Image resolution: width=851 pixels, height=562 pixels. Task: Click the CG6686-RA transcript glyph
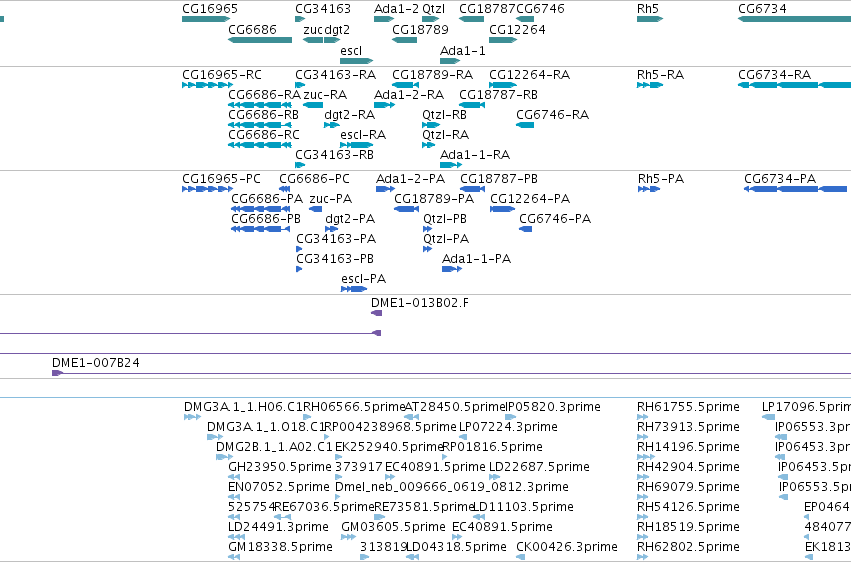[260, 105]
